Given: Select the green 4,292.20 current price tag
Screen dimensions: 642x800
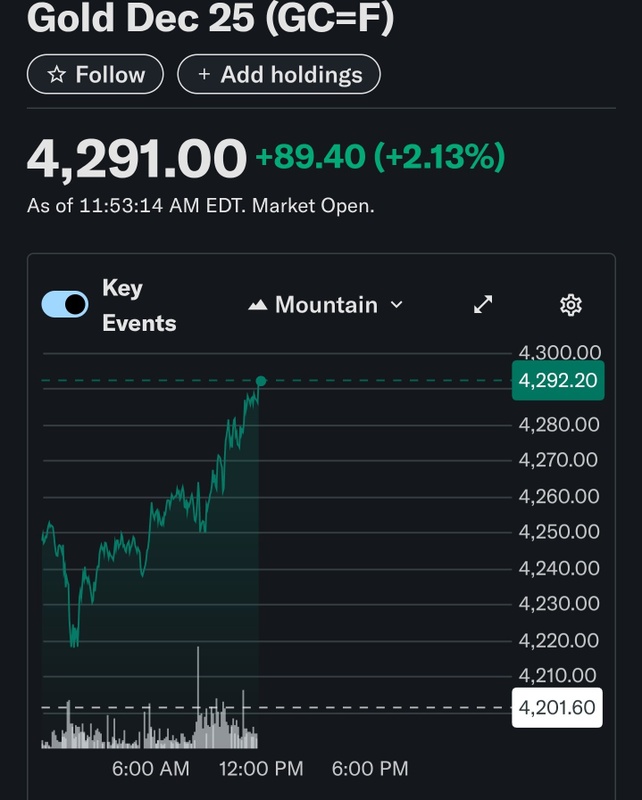Looking at the screenshot, I should click(558, 381).
